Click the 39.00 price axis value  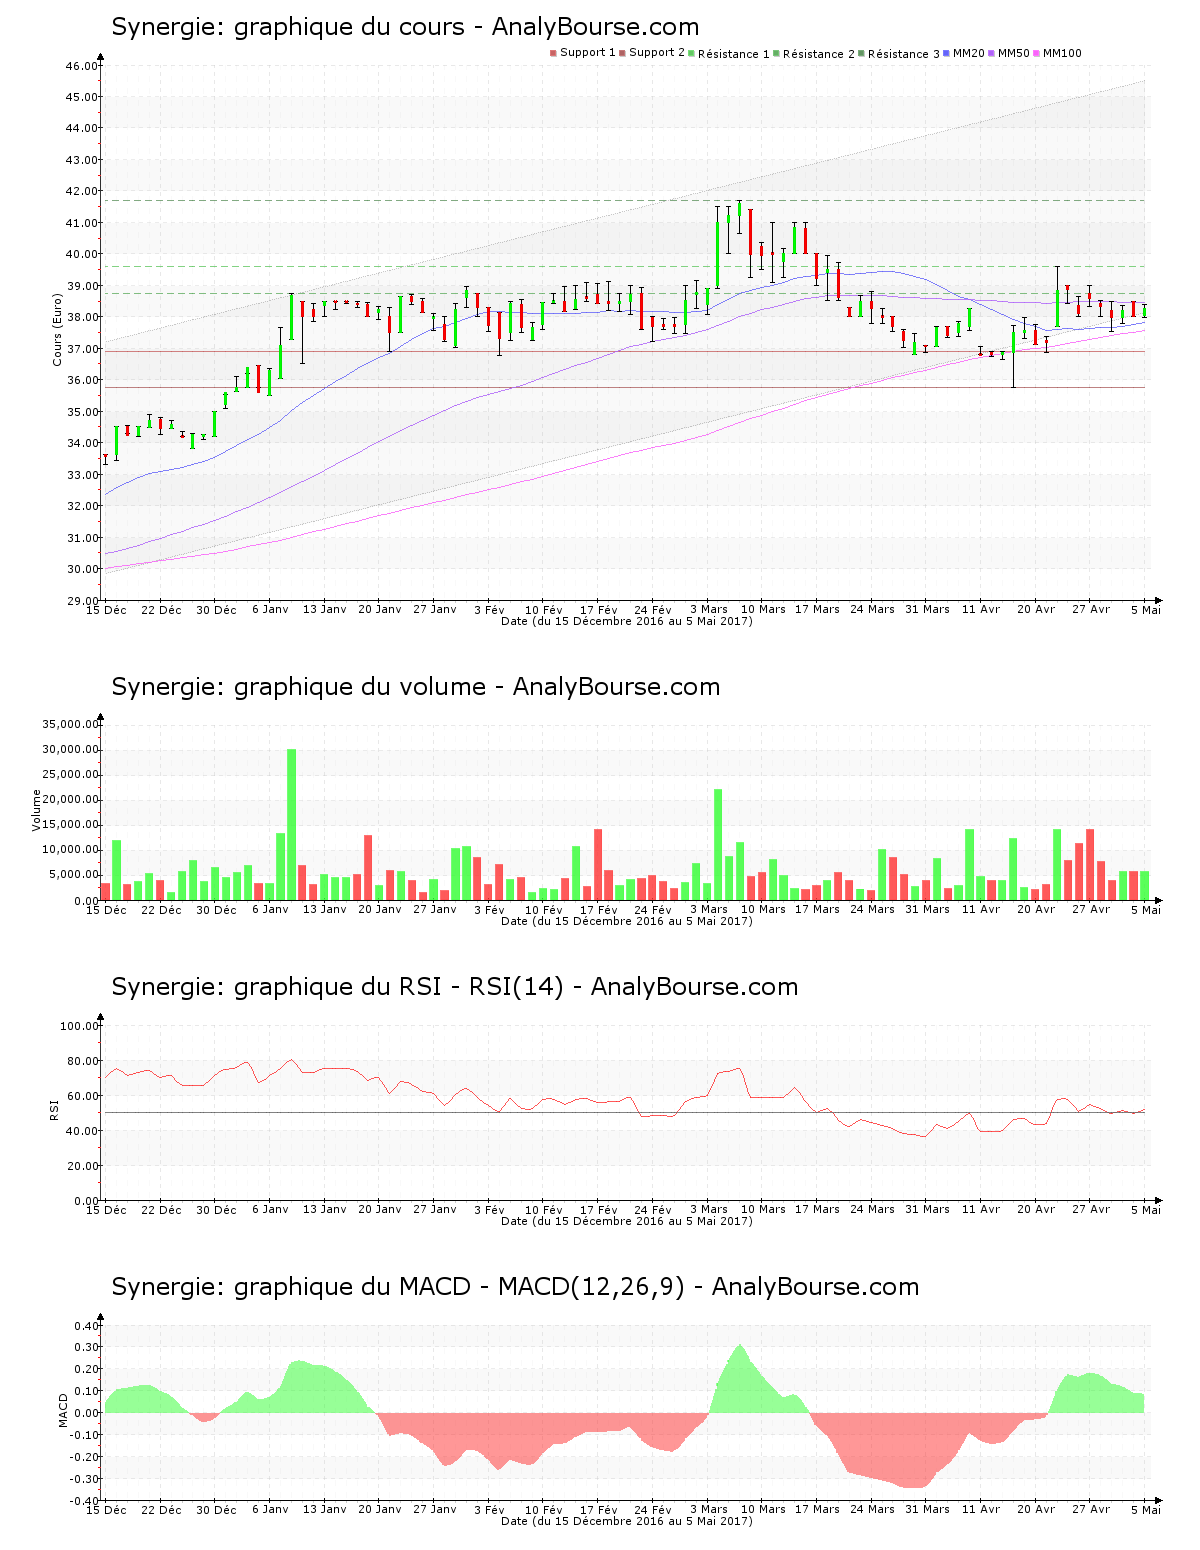tap(81, 286)
